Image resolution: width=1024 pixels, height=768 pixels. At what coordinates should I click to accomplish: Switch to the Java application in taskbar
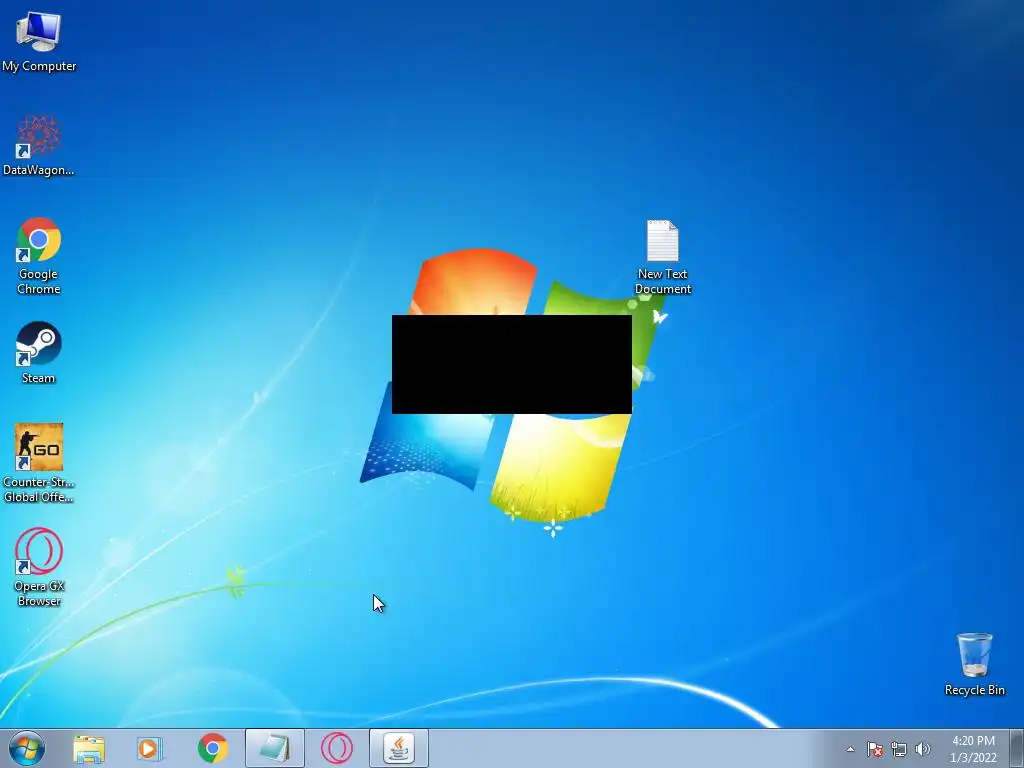(x=399, y=748)
